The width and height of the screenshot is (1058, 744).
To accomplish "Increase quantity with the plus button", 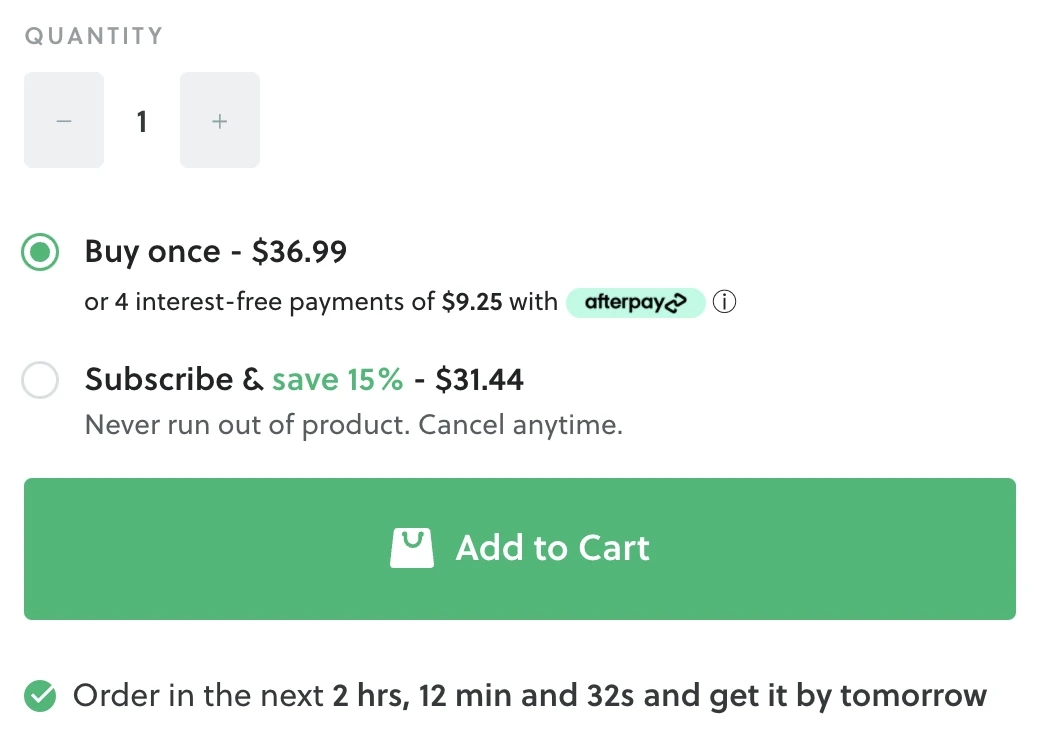I will [x=220, y=121].
